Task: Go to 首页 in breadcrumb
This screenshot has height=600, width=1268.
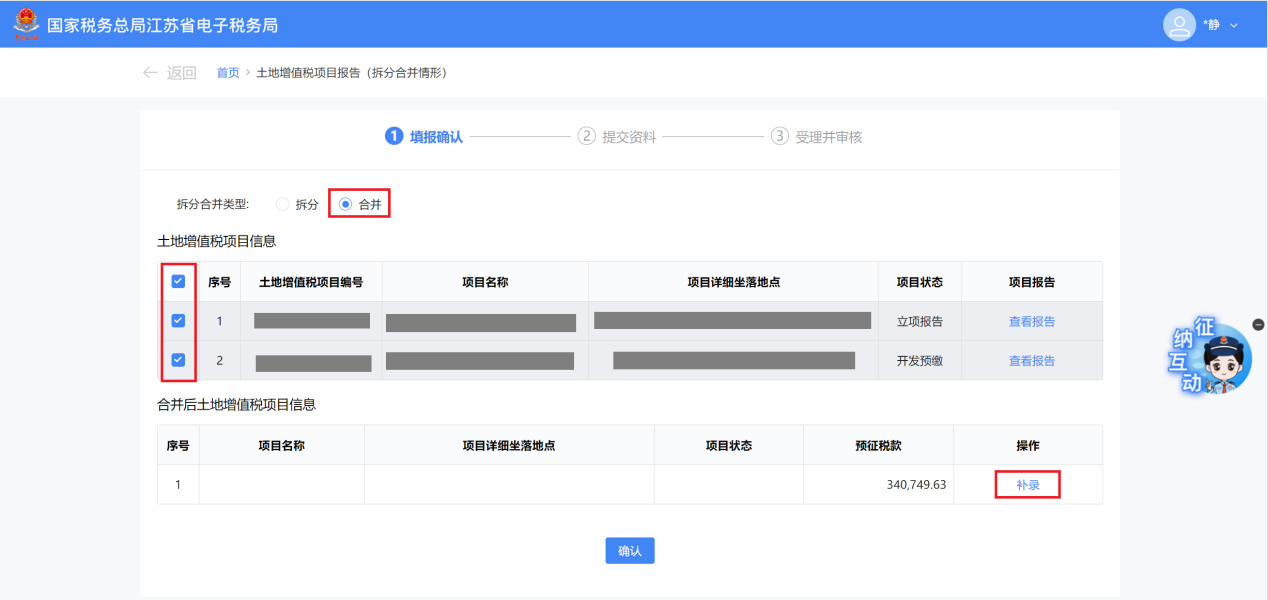Action: coord(228,73)
